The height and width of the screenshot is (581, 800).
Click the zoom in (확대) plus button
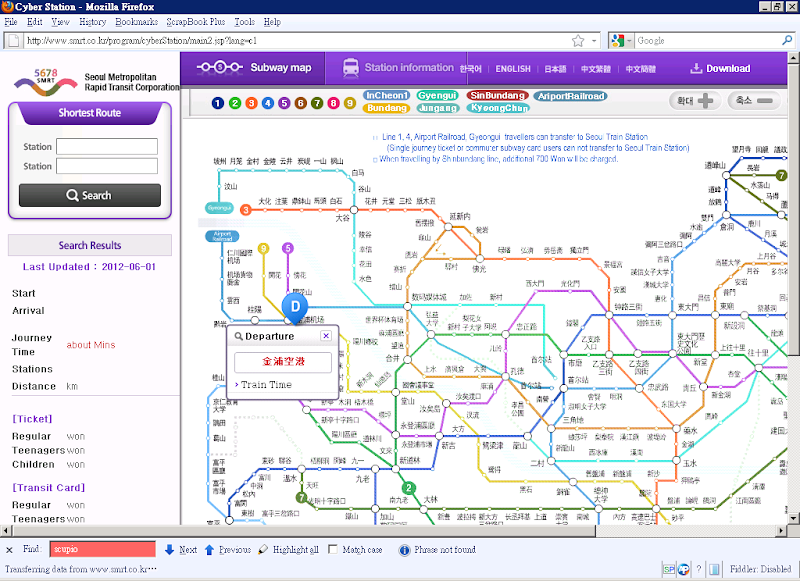[695, 100]
